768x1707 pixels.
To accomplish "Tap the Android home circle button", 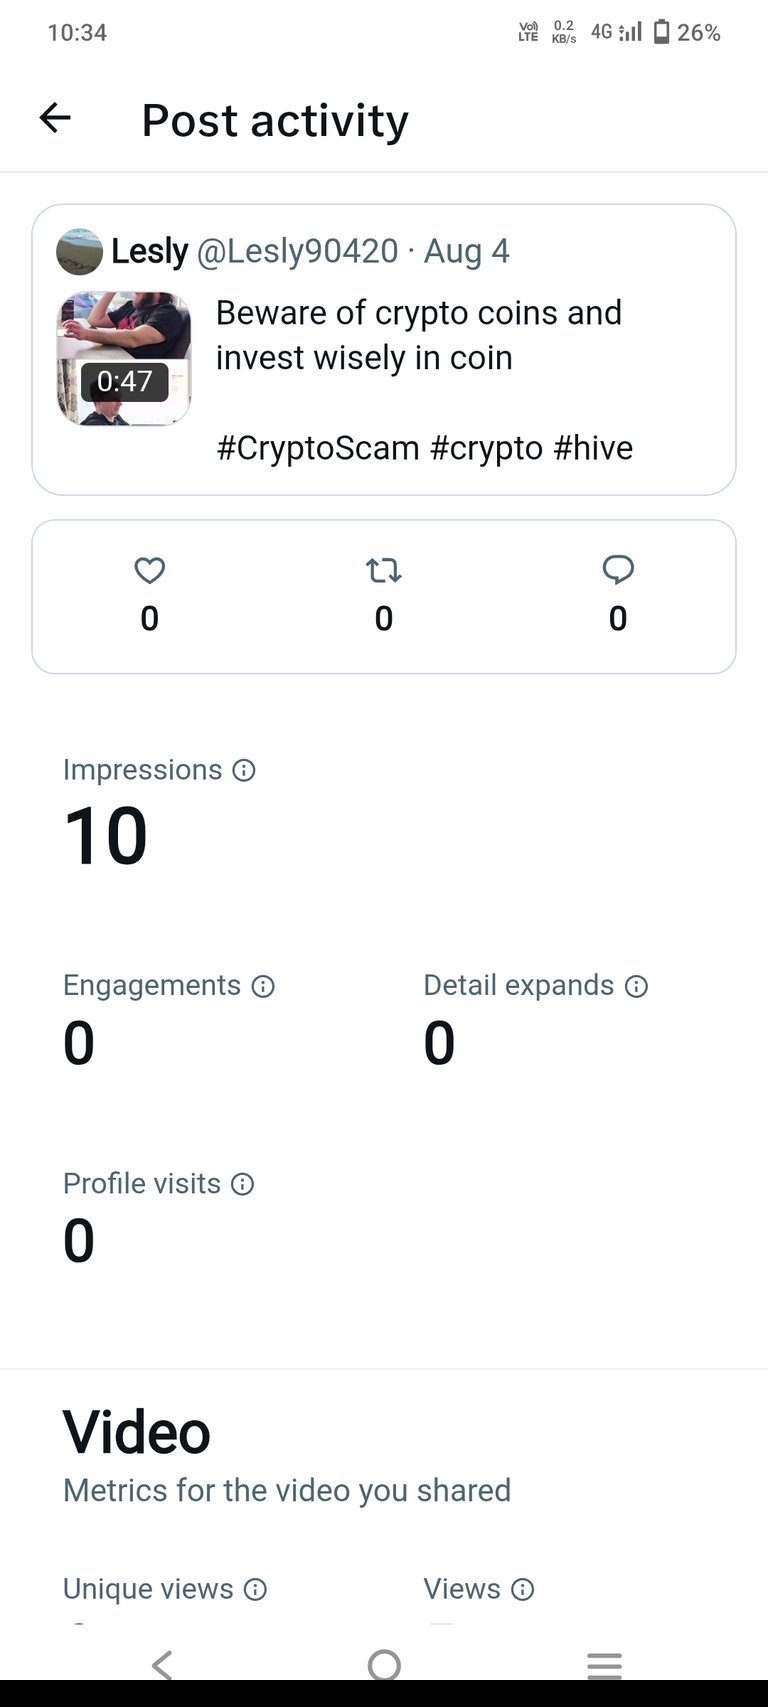I will (384, 1665).
